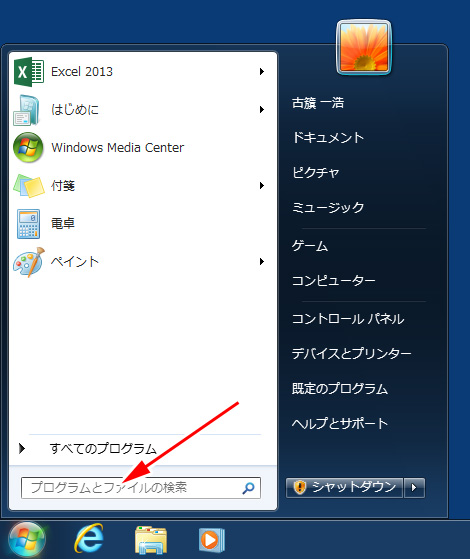Screen dimensions: 470x559
Task: Click the 付箋 sticky notes icon
Action: point(29,186)
